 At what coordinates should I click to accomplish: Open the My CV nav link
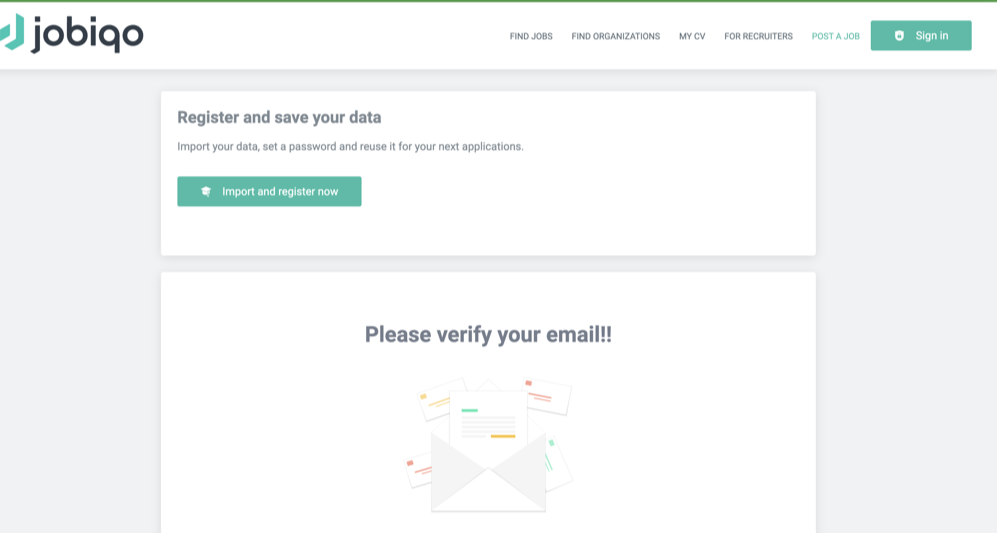[x=692, y=36]
